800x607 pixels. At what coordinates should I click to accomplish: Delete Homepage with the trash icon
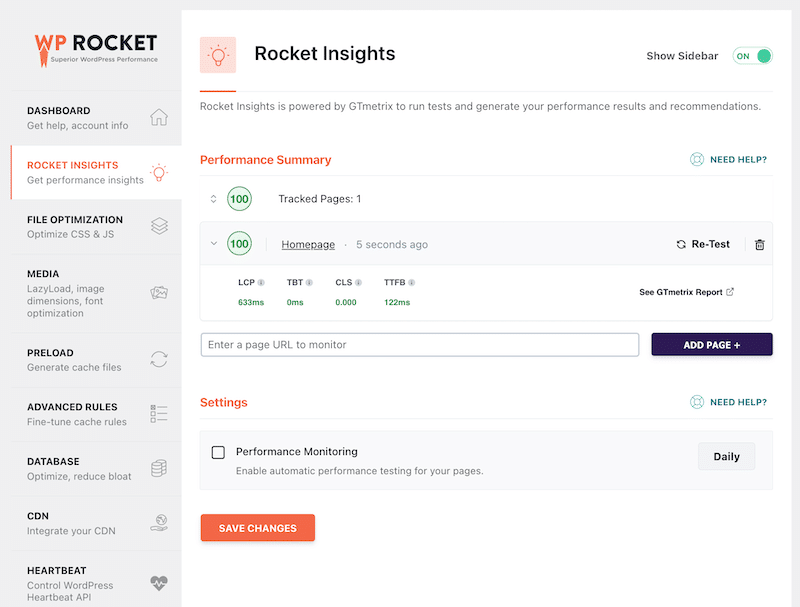pos(760,245)
